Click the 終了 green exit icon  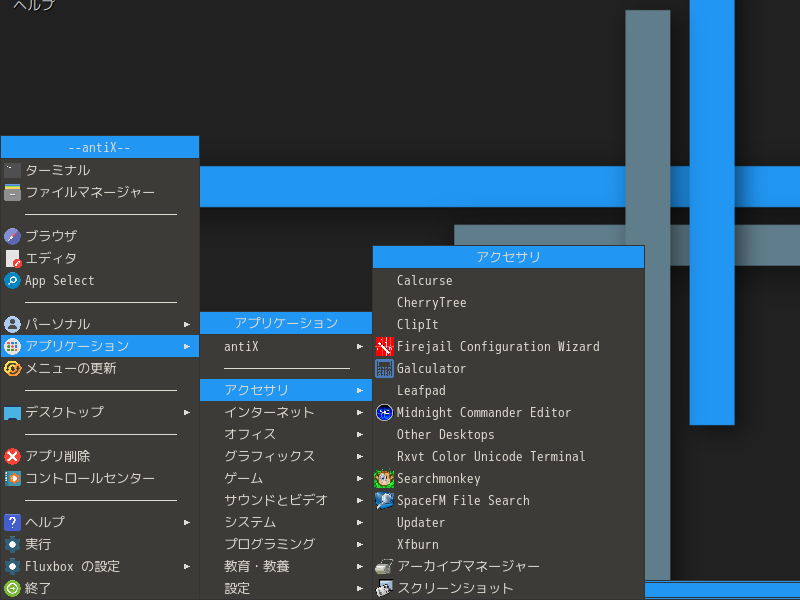click(x=12, y=588)
